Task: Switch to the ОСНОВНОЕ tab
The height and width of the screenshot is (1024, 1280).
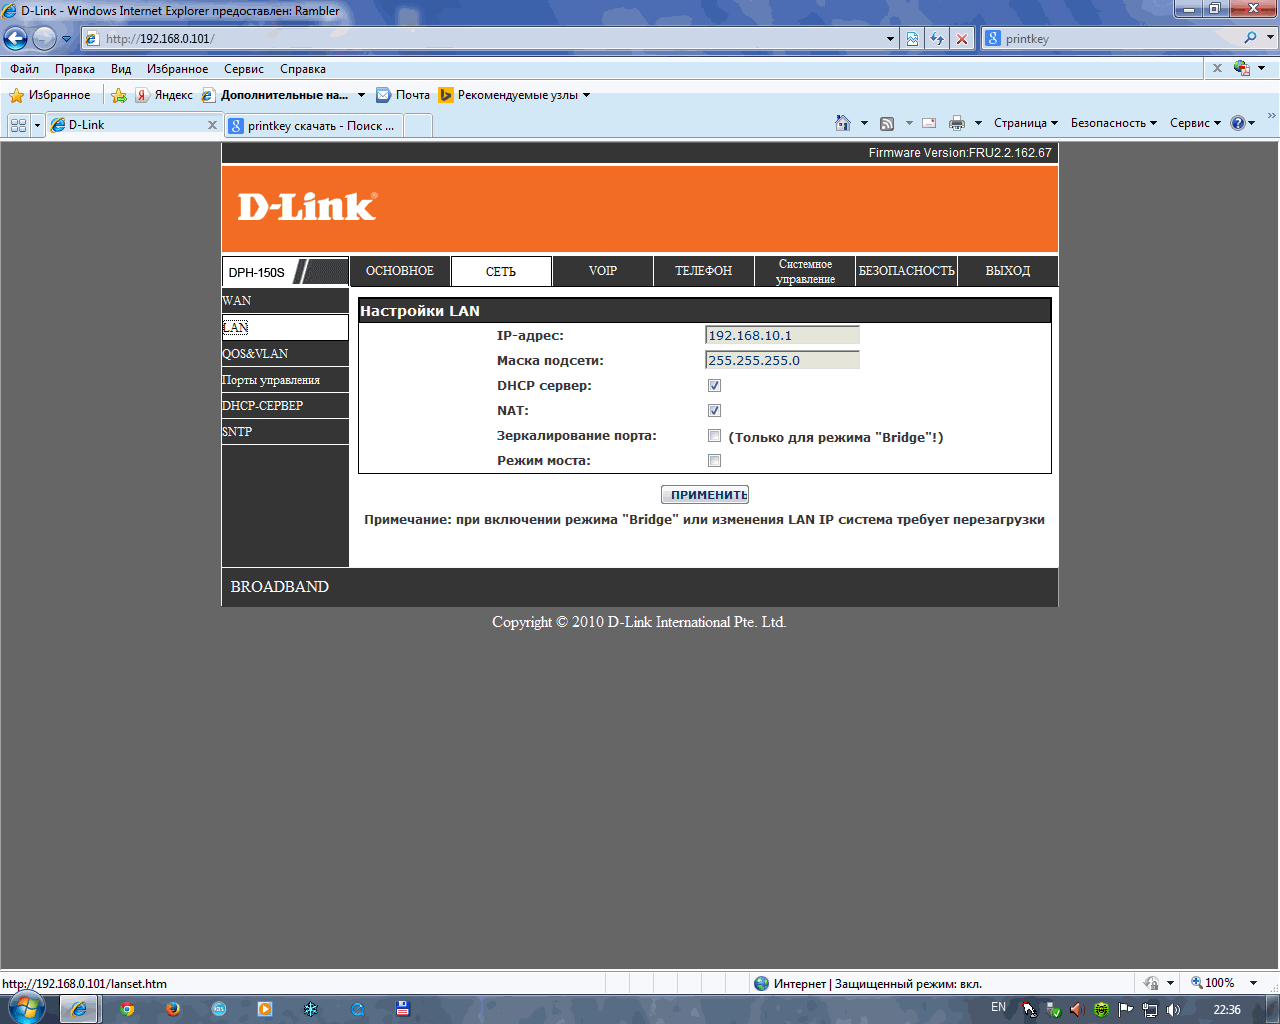Action: click(400, 271)
